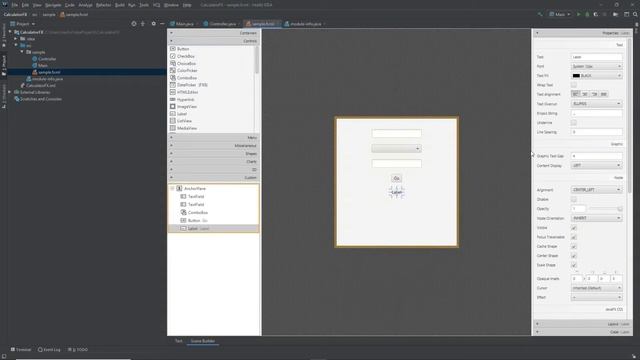
Task: Toggle the Wrap Text checkbox
Action: [573, 85]
